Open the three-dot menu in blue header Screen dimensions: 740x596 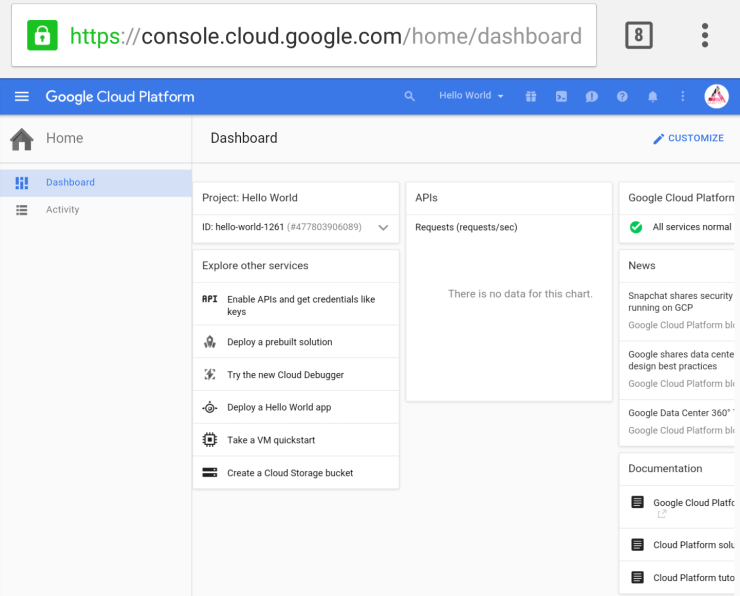[683, 97]
